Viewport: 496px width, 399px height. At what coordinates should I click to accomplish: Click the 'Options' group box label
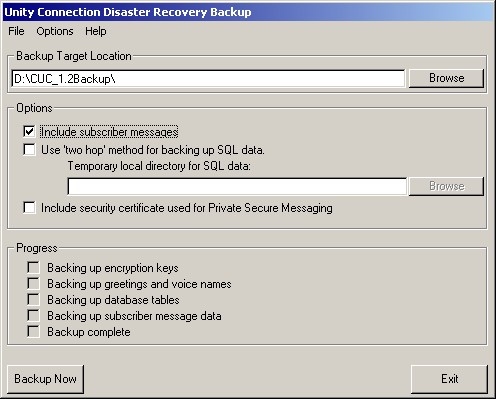[34, 108]
